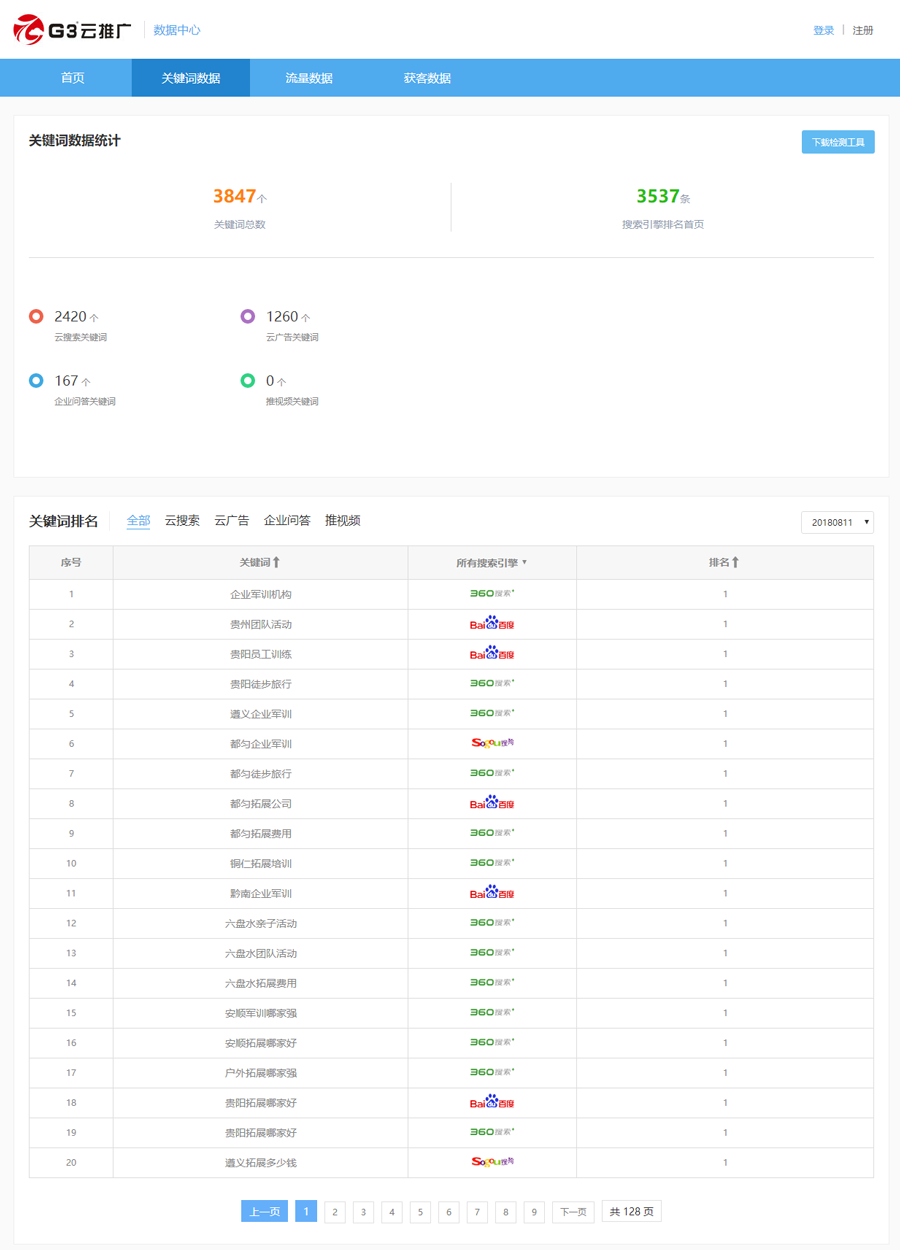This screenshot has width=900, height=1250.
Task: Click keyword 铜仁拓展培训
Action: click(x=261, y=864)
